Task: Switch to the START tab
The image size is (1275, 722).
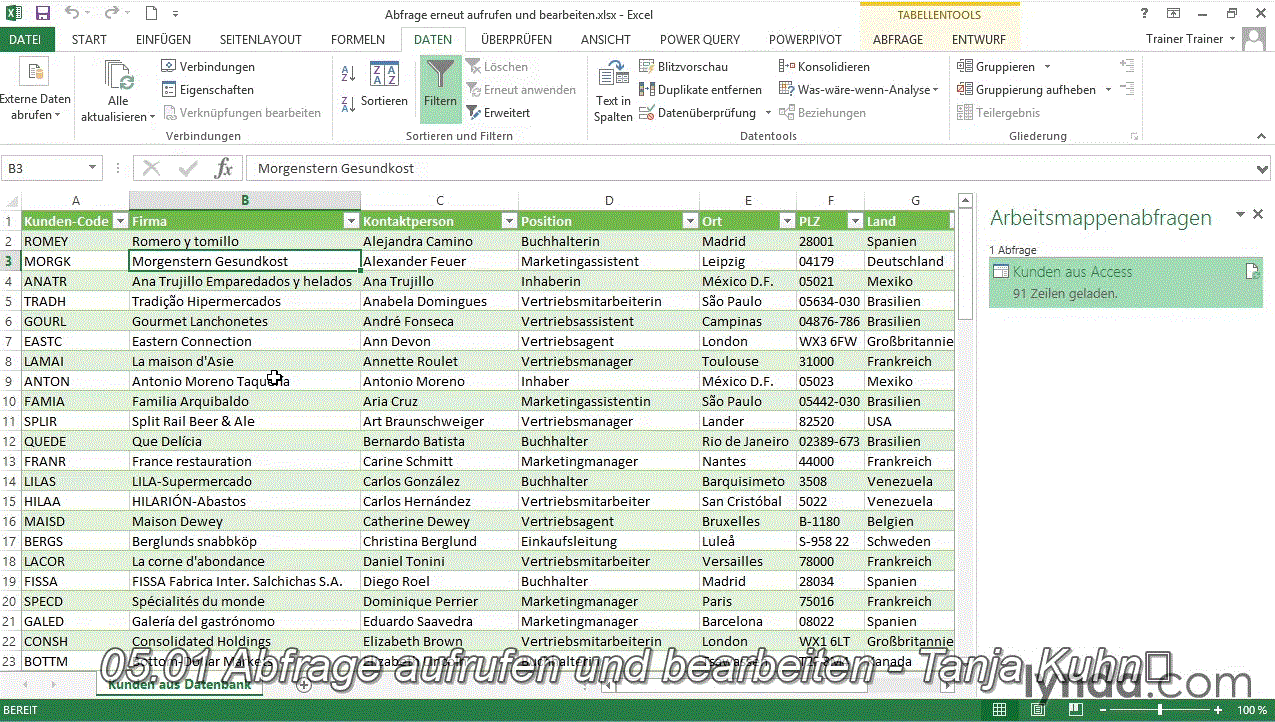Action: [89, 40]
